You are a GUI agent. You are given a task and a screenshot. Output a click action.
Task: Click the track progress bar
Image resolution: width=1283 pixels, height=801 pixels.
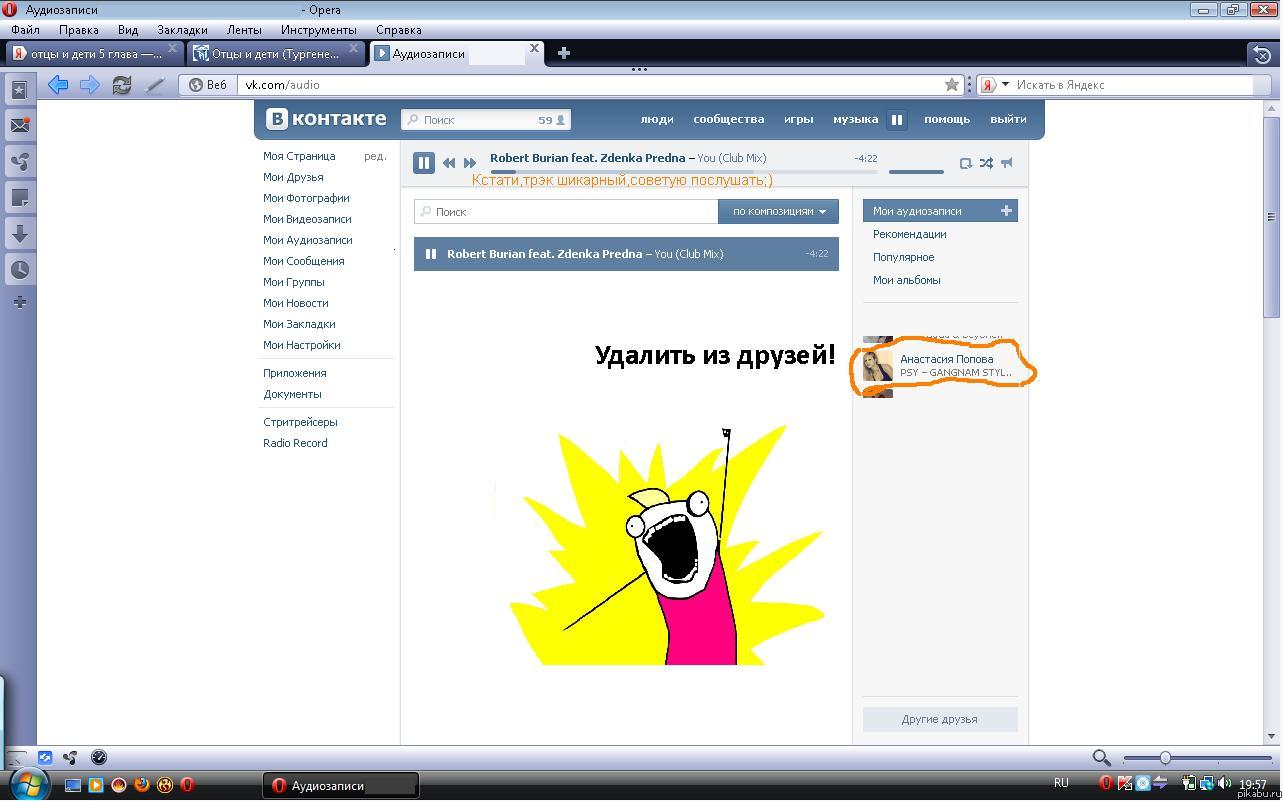683,172
